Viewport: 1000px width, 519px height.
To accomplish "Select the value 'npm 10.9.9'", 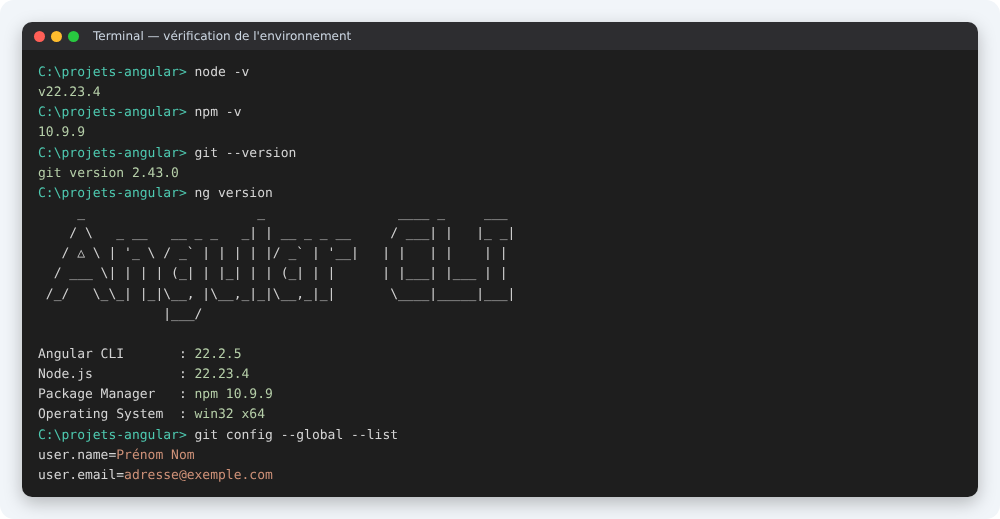I will pyautogui.click(x=233, y=394).
